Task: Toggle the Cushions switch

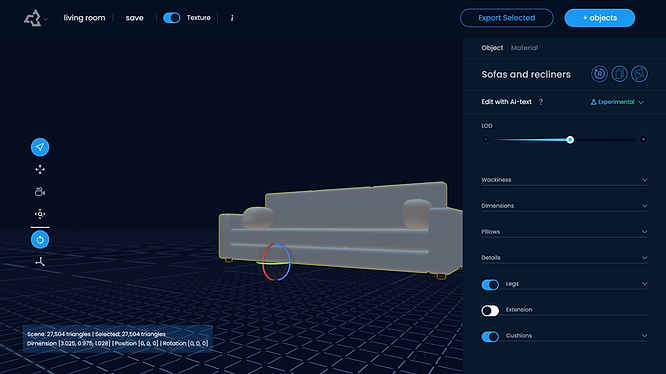Action: tap(490, 336)
